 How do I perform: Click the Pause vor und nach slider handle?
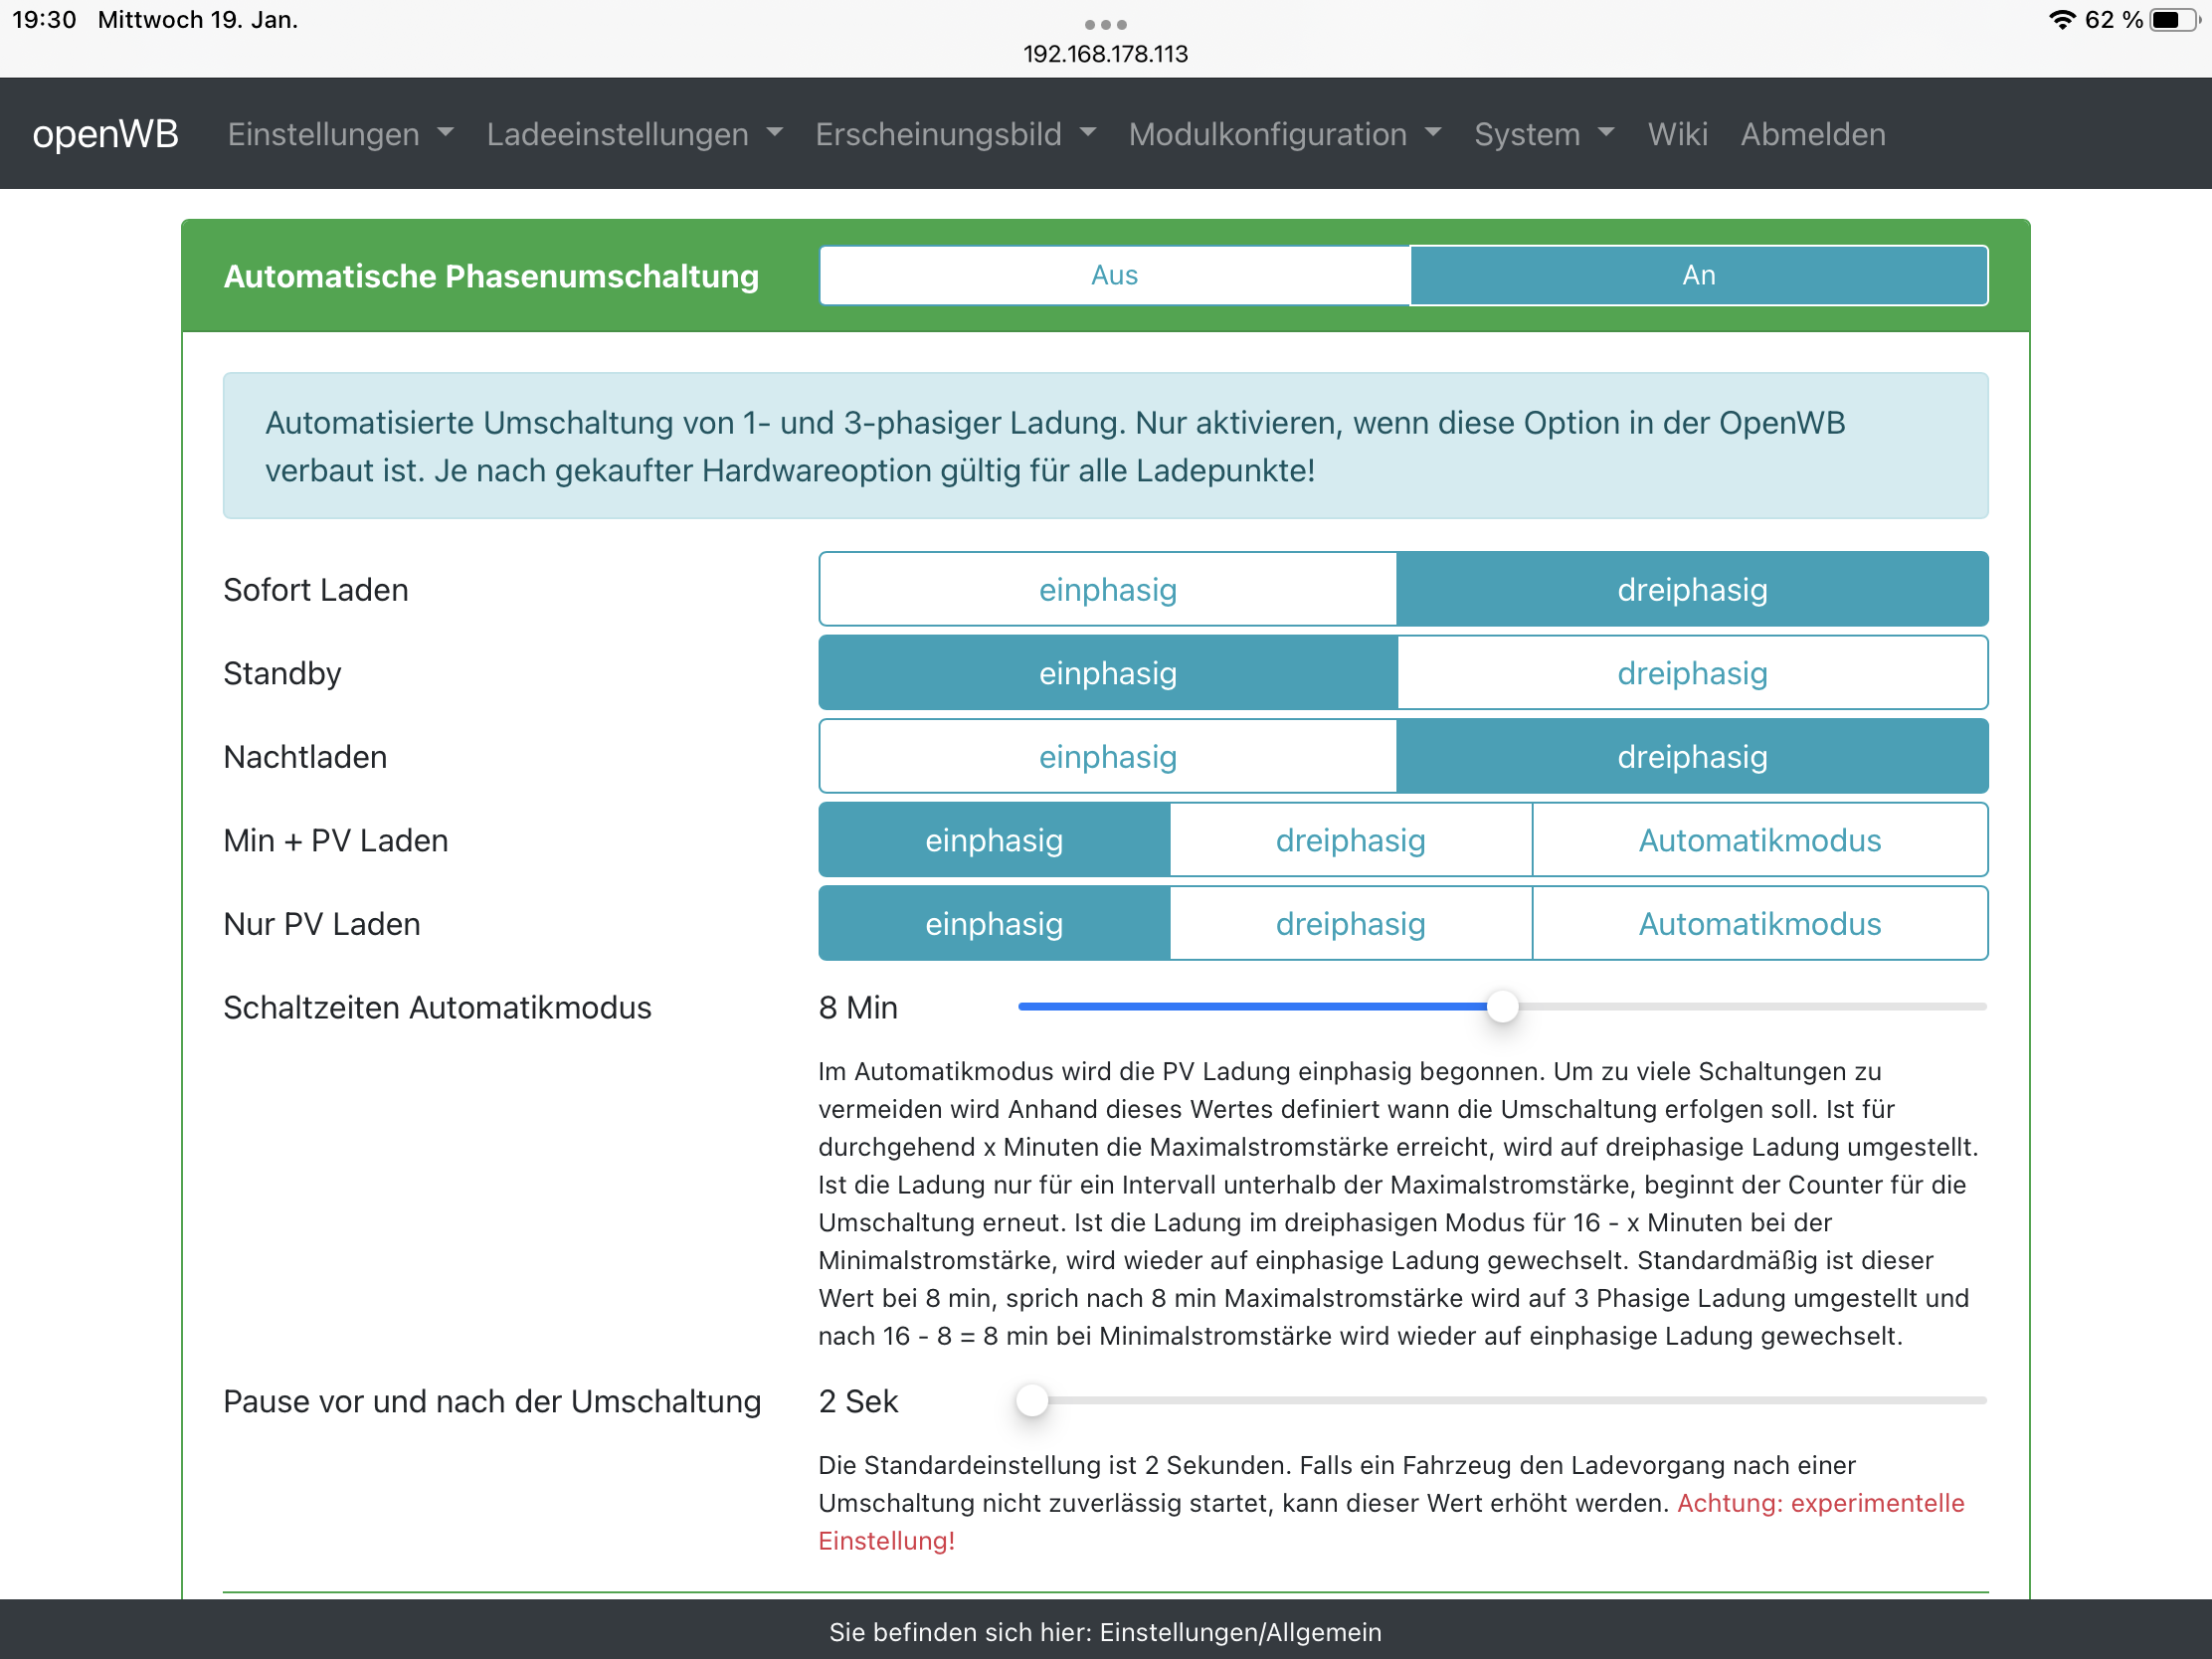click(1032, 1400)
